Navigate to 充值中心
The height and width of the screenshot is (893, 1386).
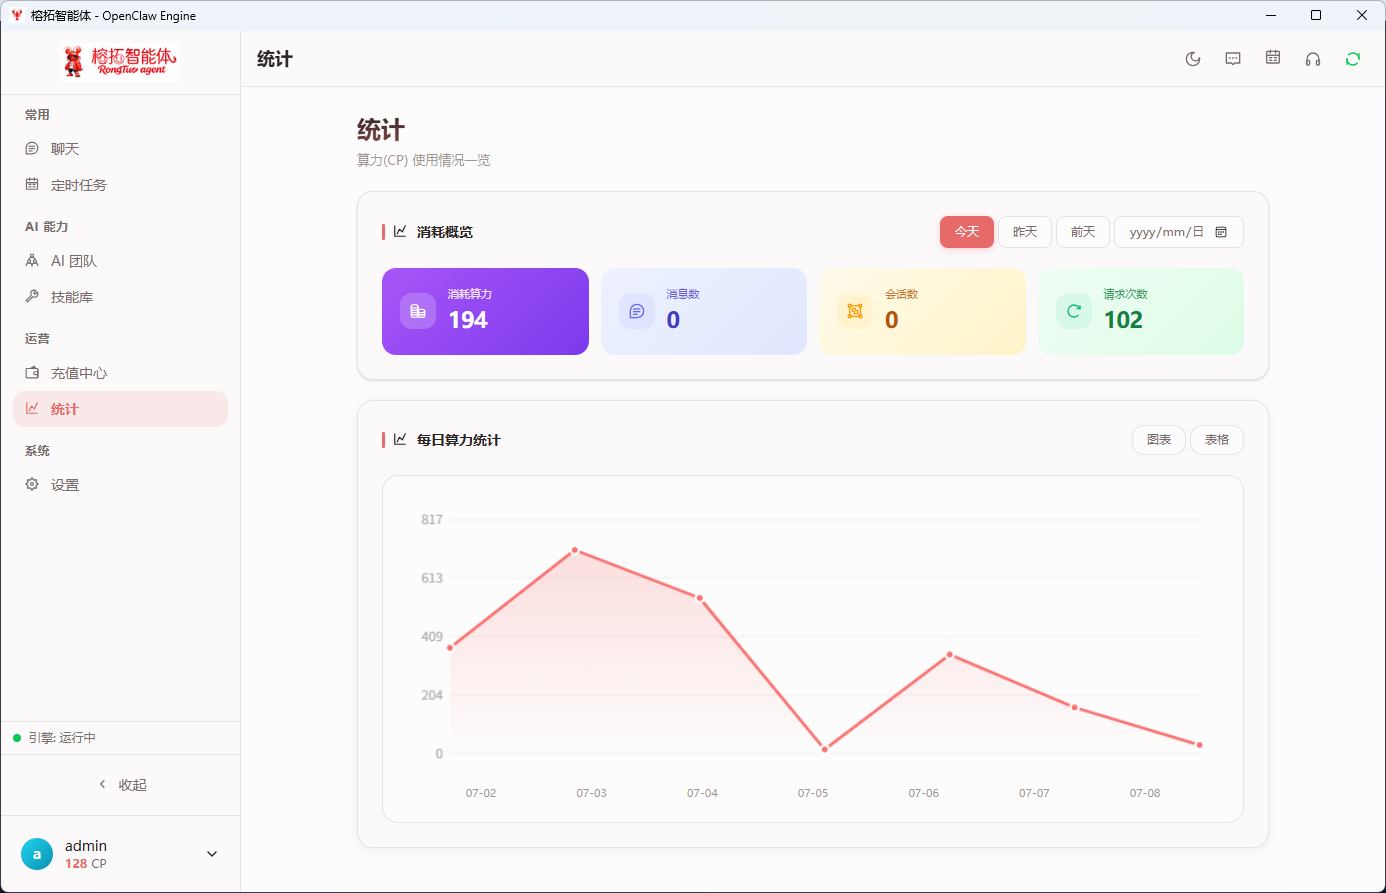tap(120, 373)
